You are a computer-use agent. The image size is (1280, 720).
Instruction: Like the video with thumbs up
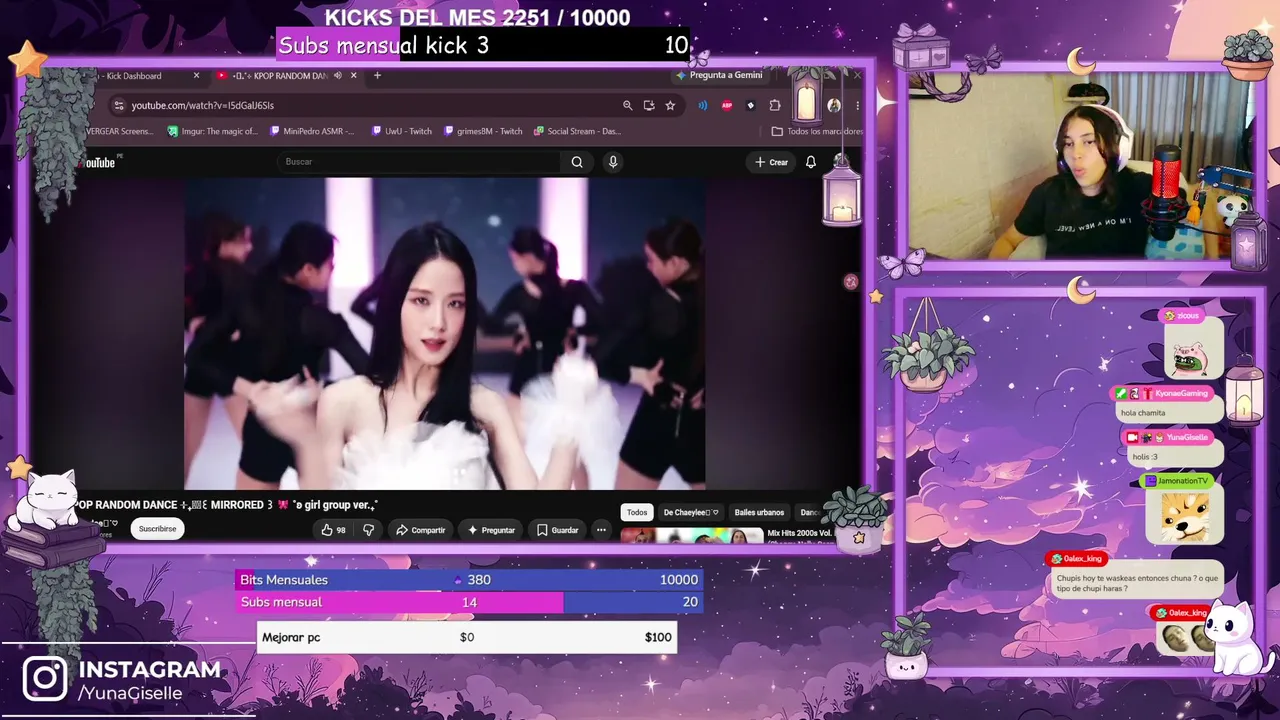pyautogui.click(x=333, y=530)
